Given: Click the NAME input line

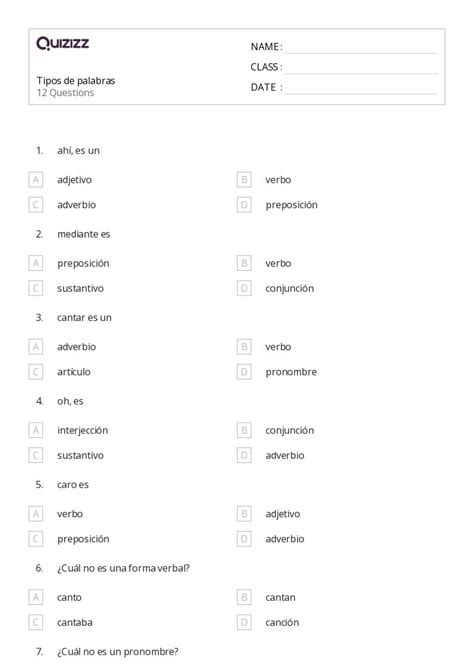Looking at the screenshot, I should pos(362,48).
